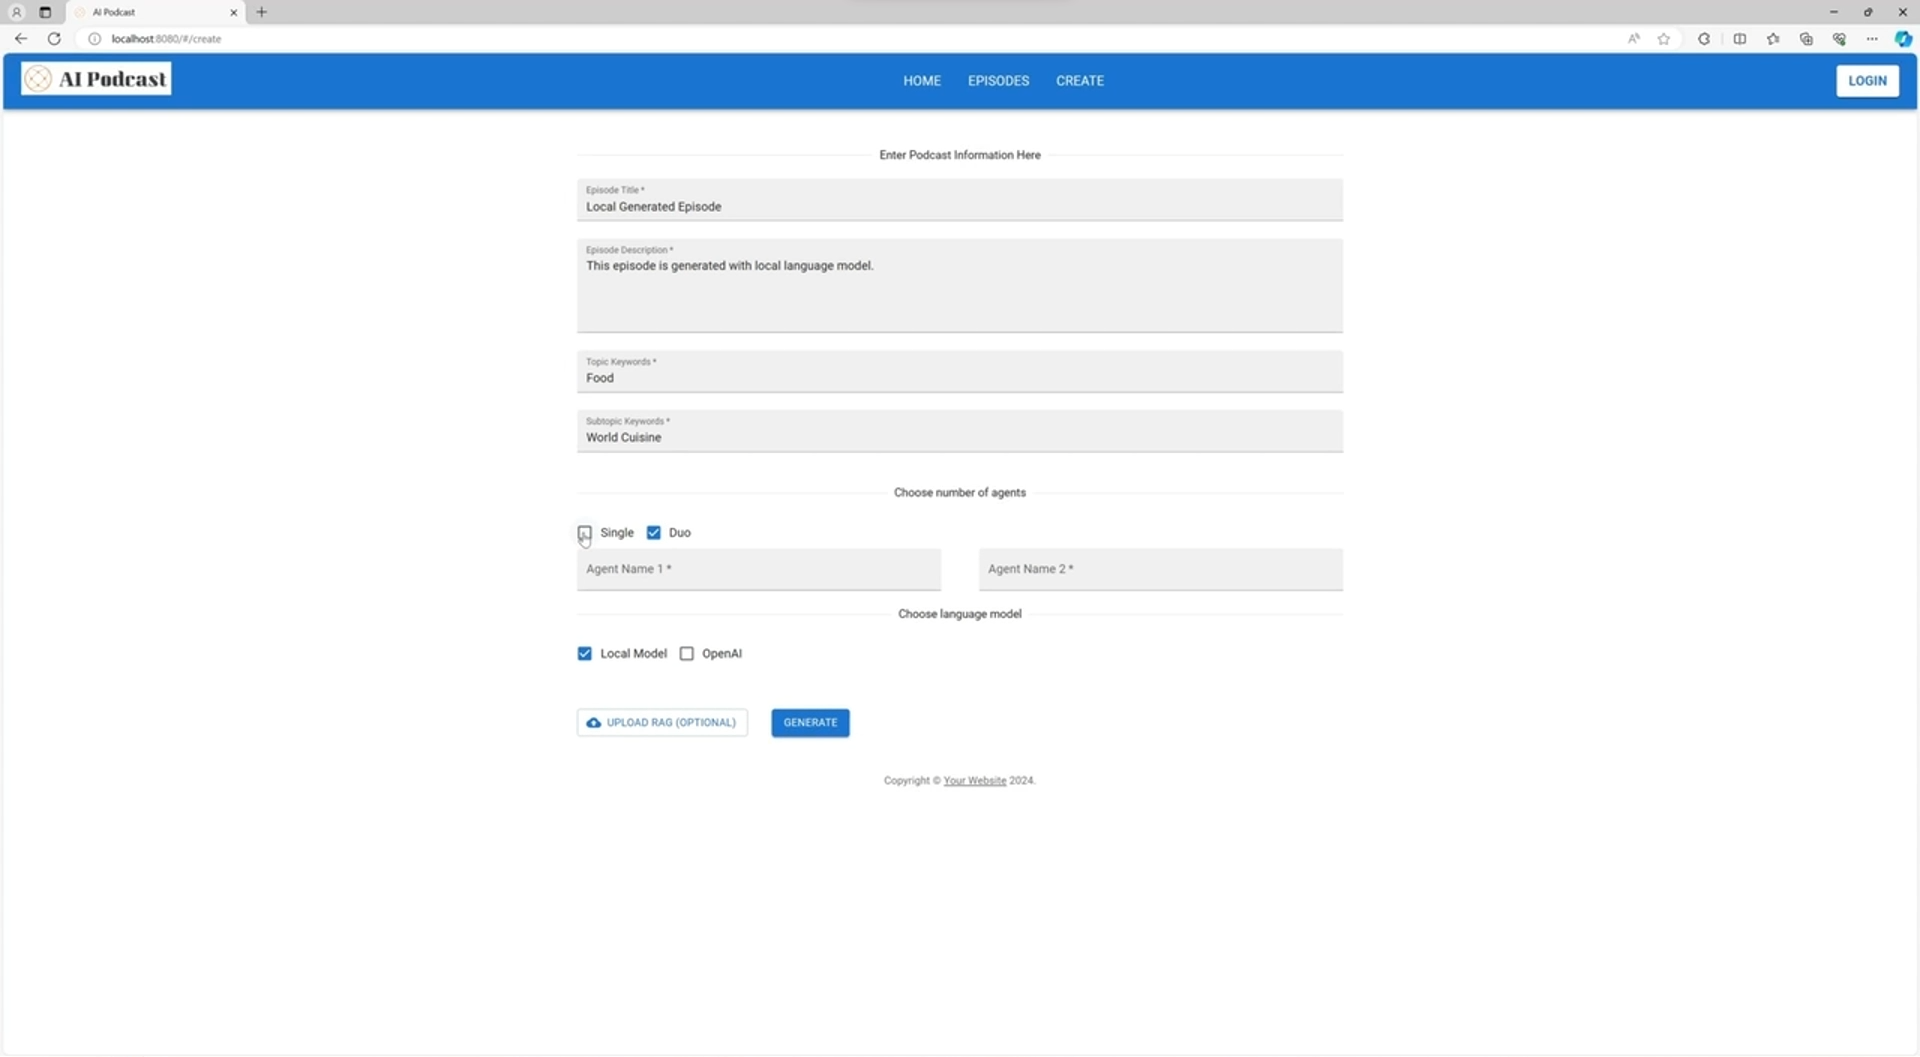Open browser Settings and more menu
Image resolution: width=1920 pixels, height=1057 pixels.
[x=1872, y=39]
